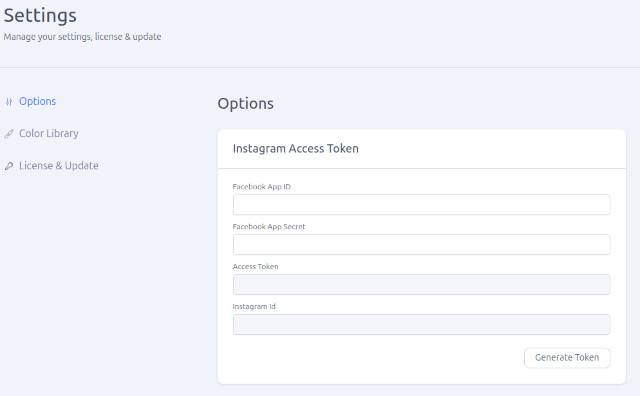The image size is (640, 396).
Task: Click the Facebook App Secret label
Action: coord(269,227)
